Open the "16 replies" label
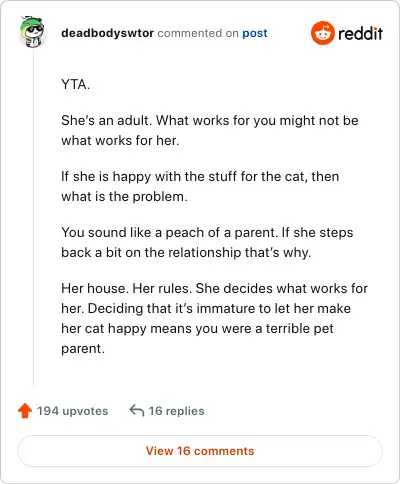The image size is (400, 484). pyautogui.click(x=176, y=411)
